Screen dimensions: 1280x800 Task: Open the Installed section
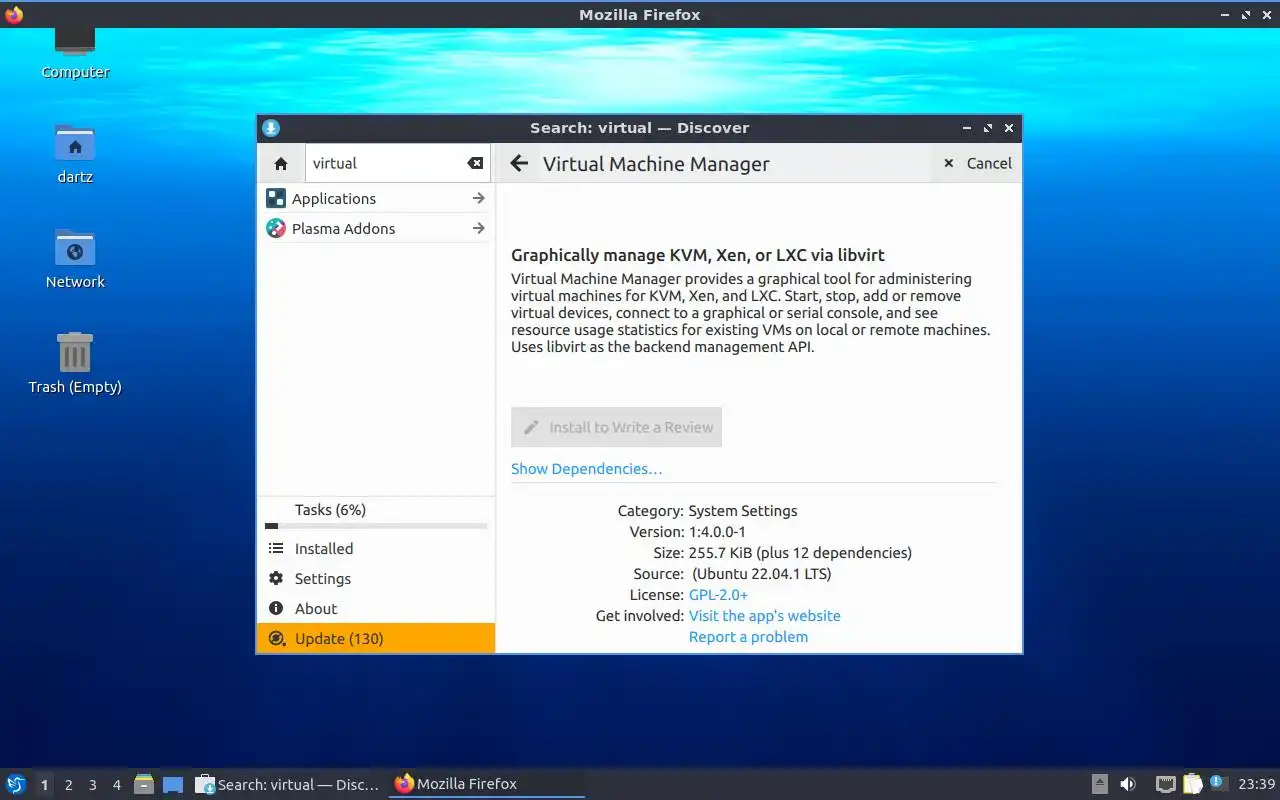pyautogui.click(x=376, y=548)
